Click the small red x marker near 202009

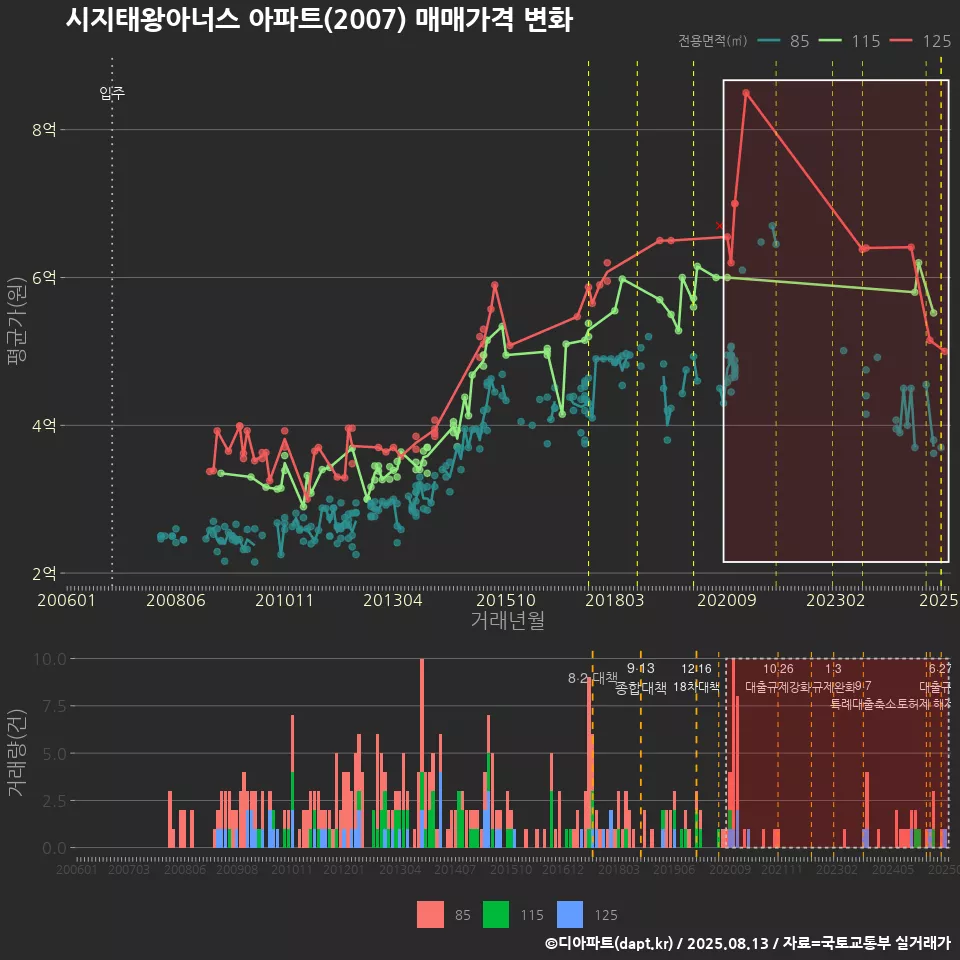click(719, 226)
